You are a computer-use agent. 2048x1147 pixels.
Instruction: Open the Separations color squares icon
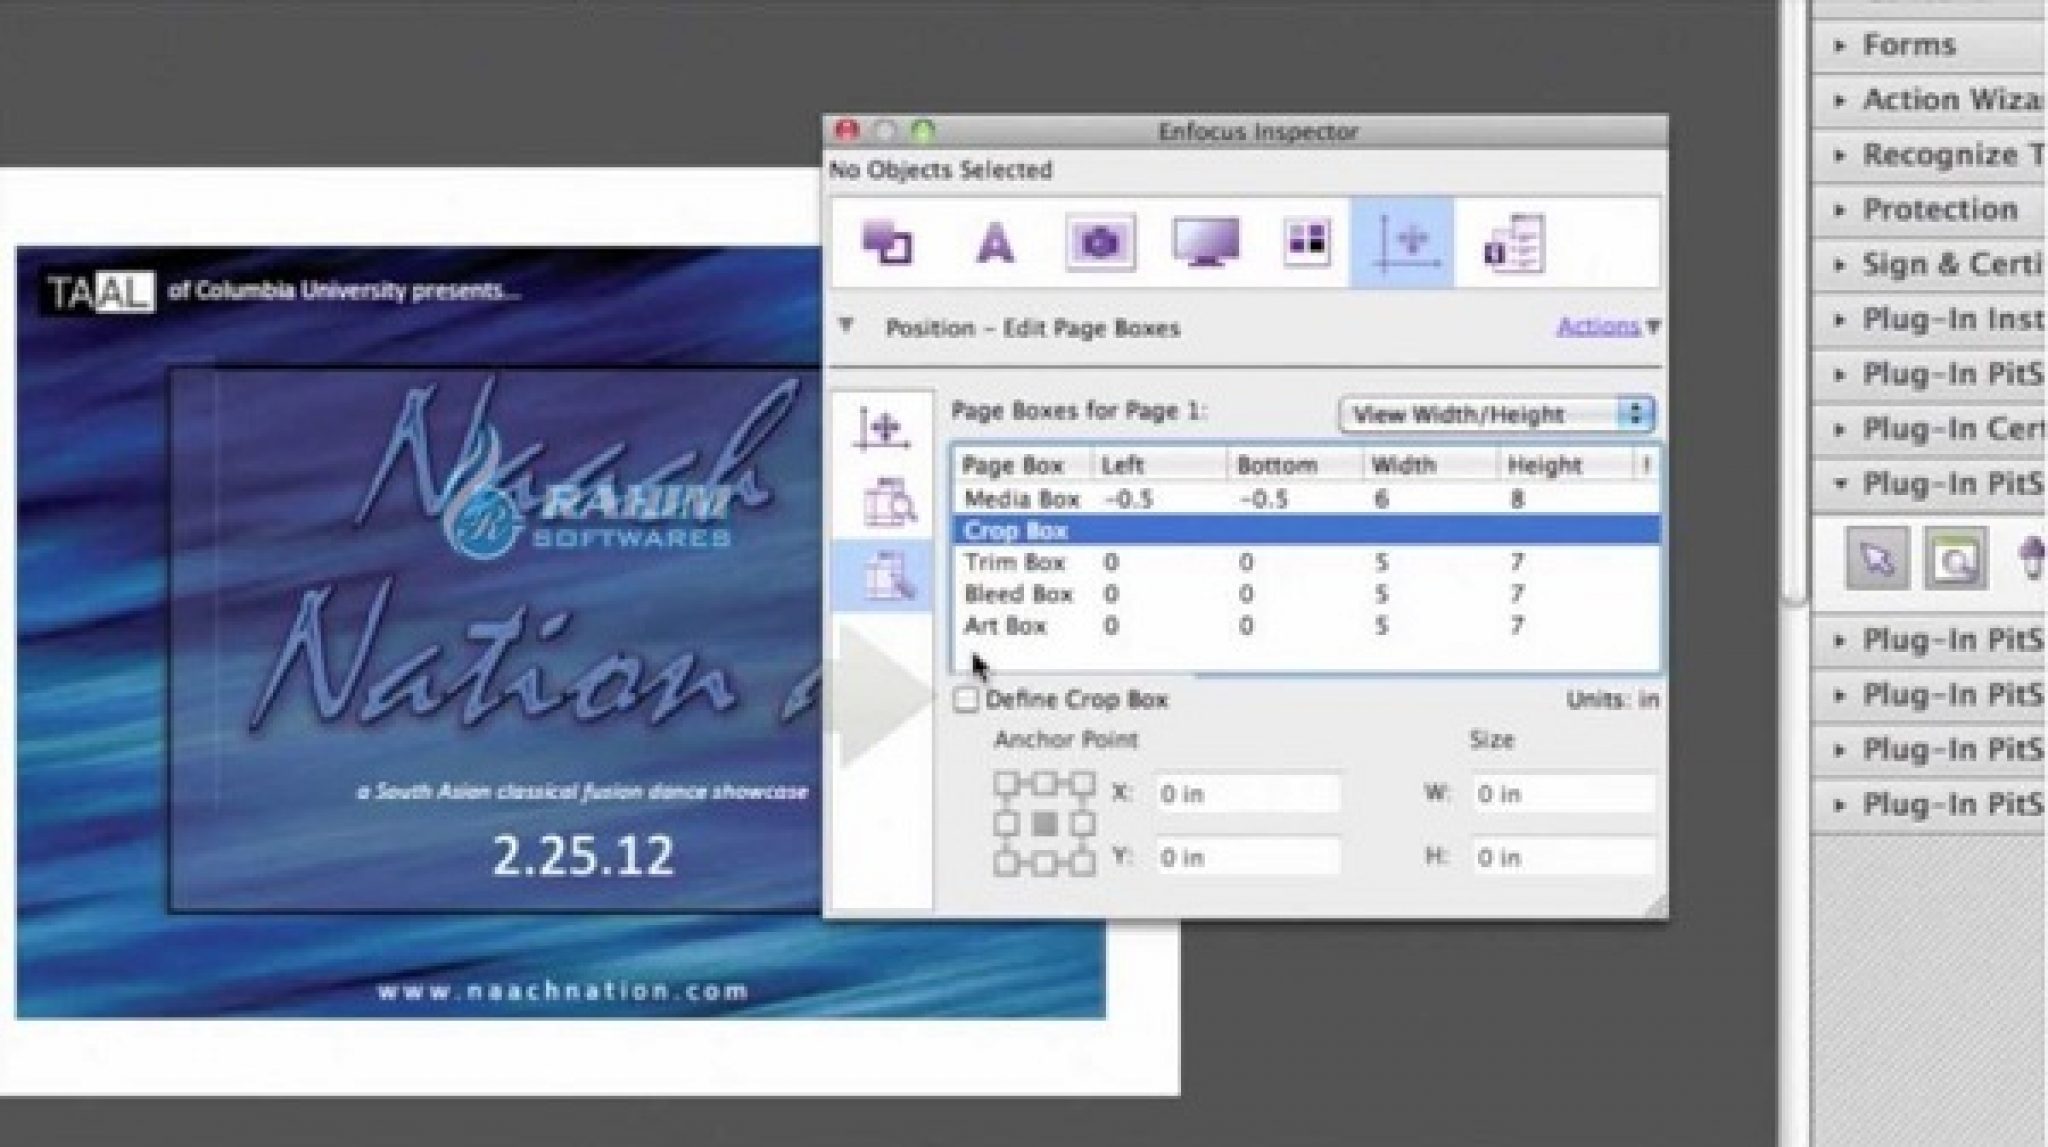(1306, 240)
